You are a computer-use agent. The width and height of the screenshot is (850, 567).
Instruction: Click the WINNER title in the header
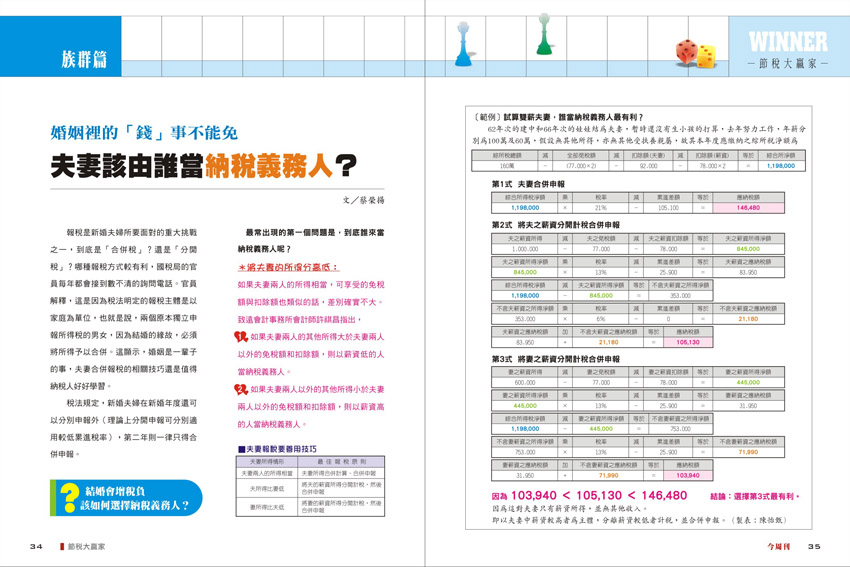click(788, 42)
